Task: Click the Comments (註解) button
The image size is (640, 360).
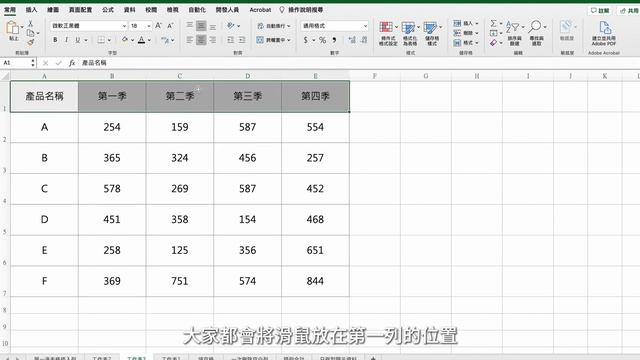Action: click(600, 10)
